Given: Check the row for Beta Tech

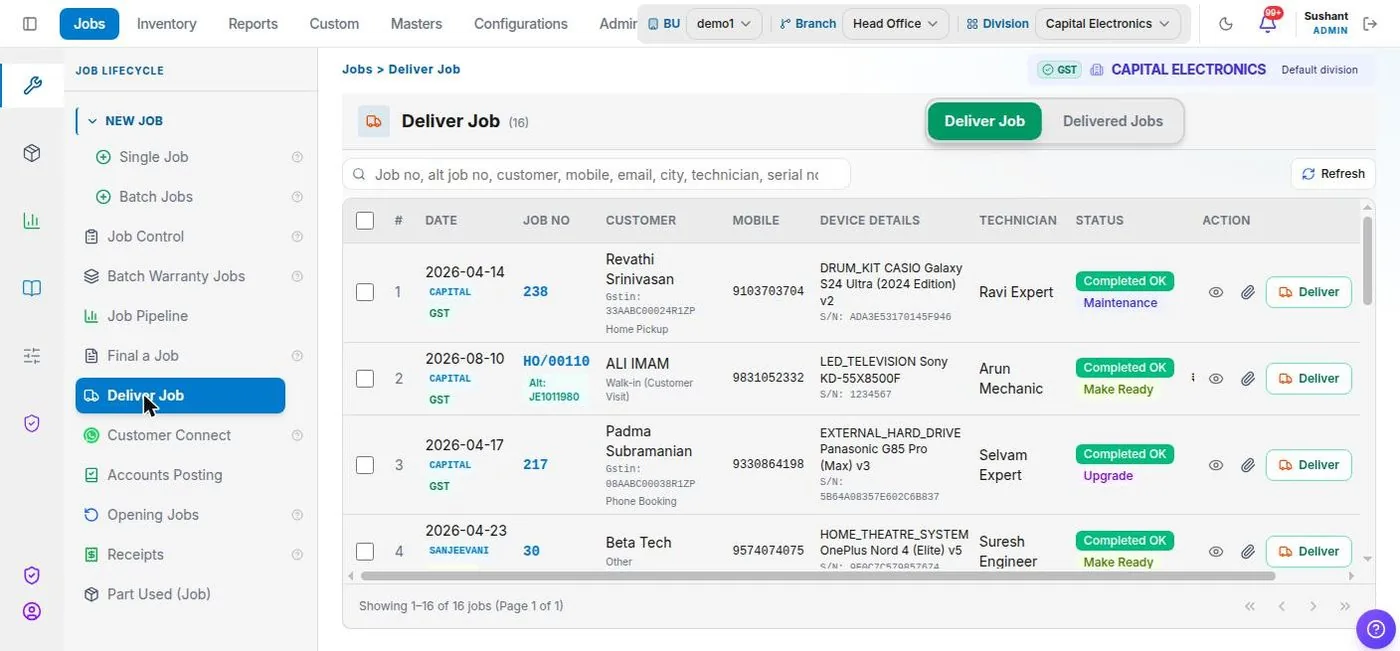Looking at the screenshot, I should pyautogui.click(x=365, y=551).
